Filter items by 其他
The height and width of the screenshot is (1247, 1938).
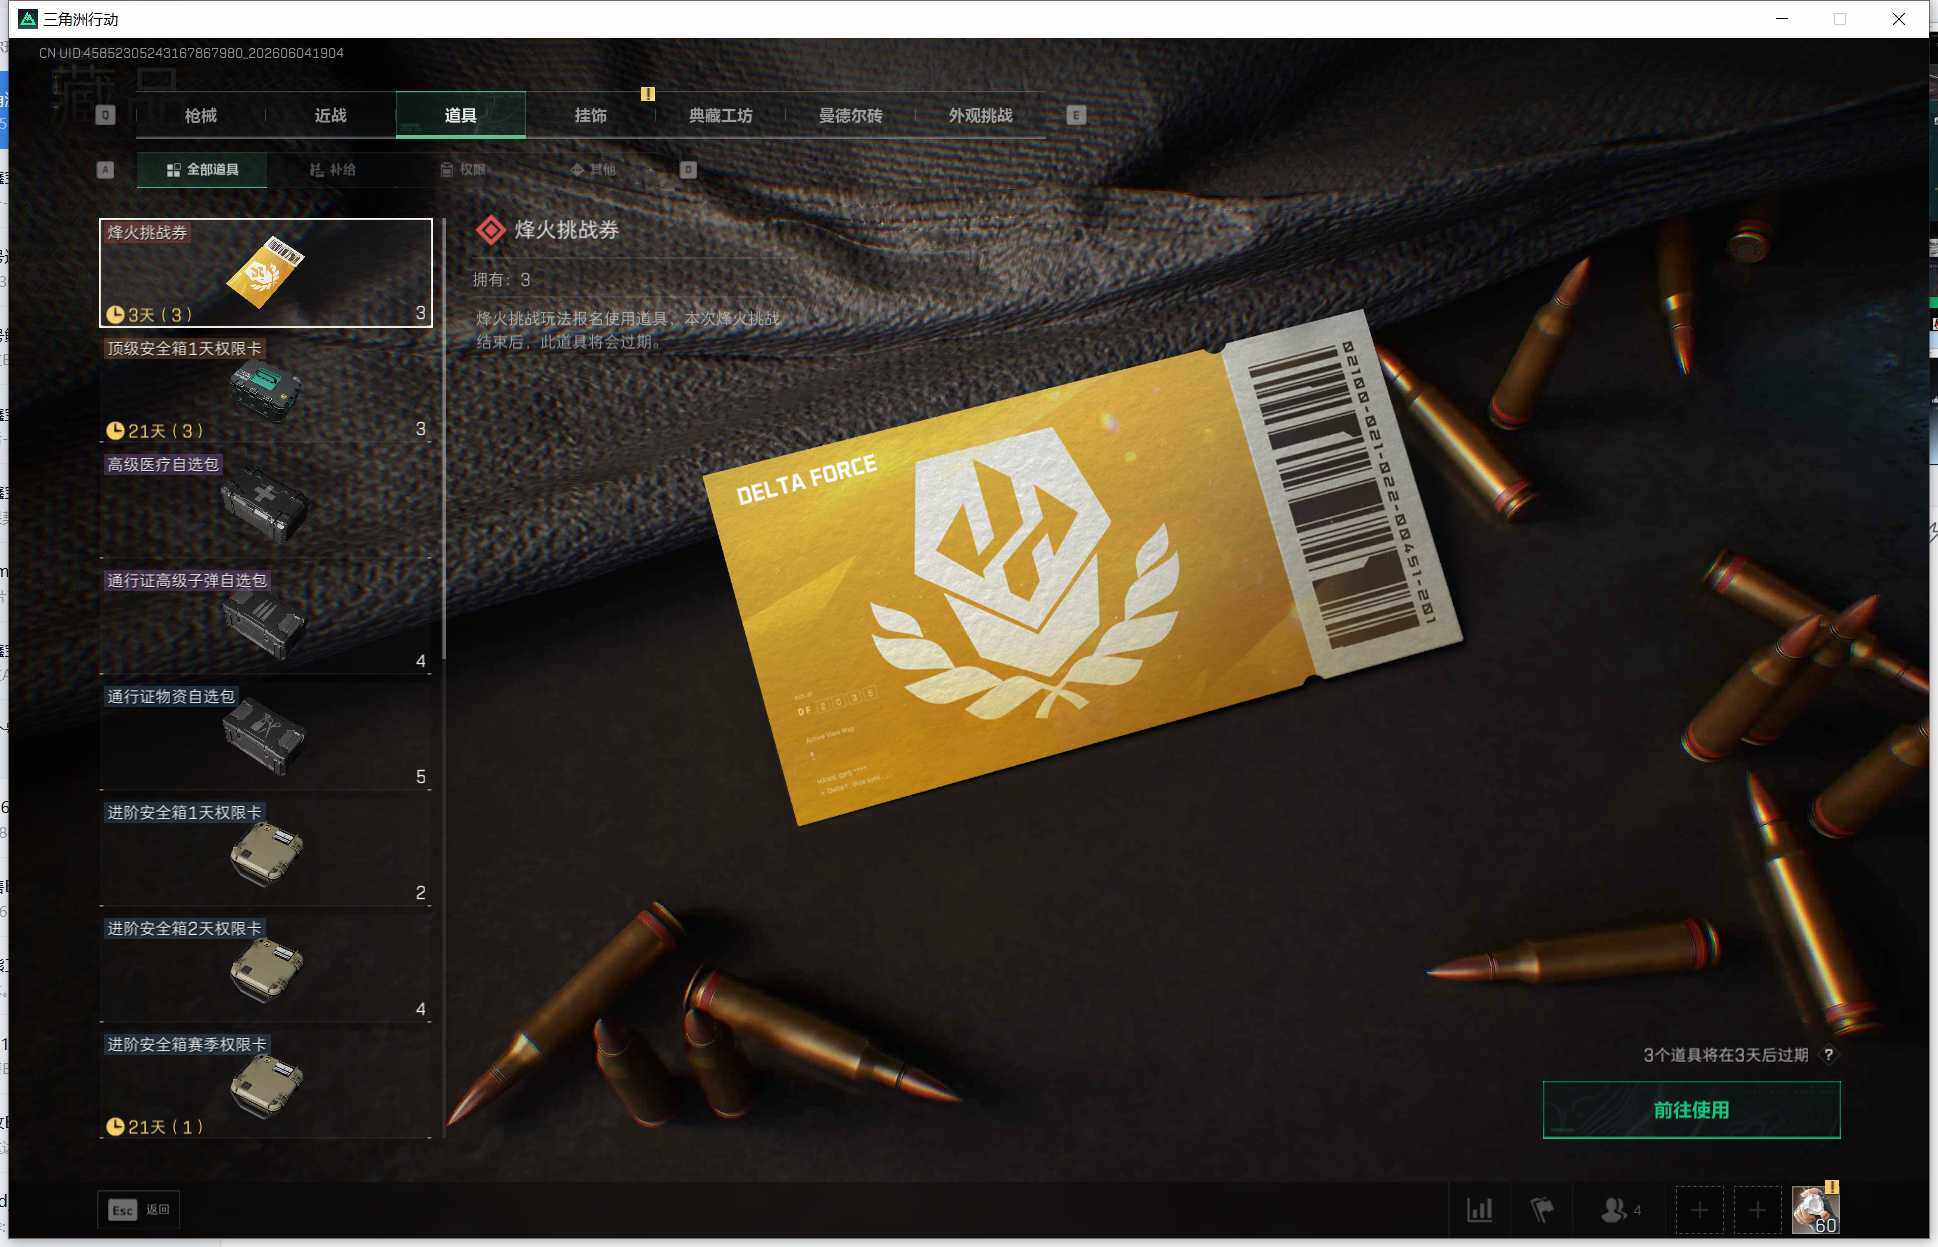[x=593, y=170]
